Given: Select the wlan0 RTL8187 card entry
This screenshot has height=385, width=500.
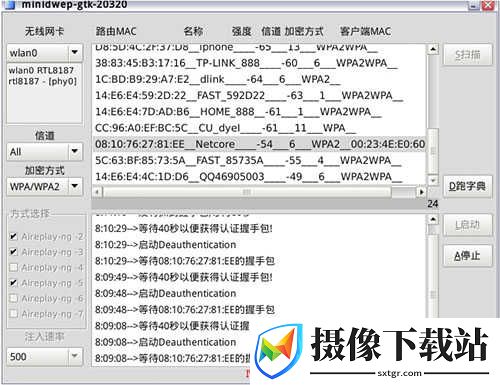Looking at the screenshot, I should [x=42, y=76].
